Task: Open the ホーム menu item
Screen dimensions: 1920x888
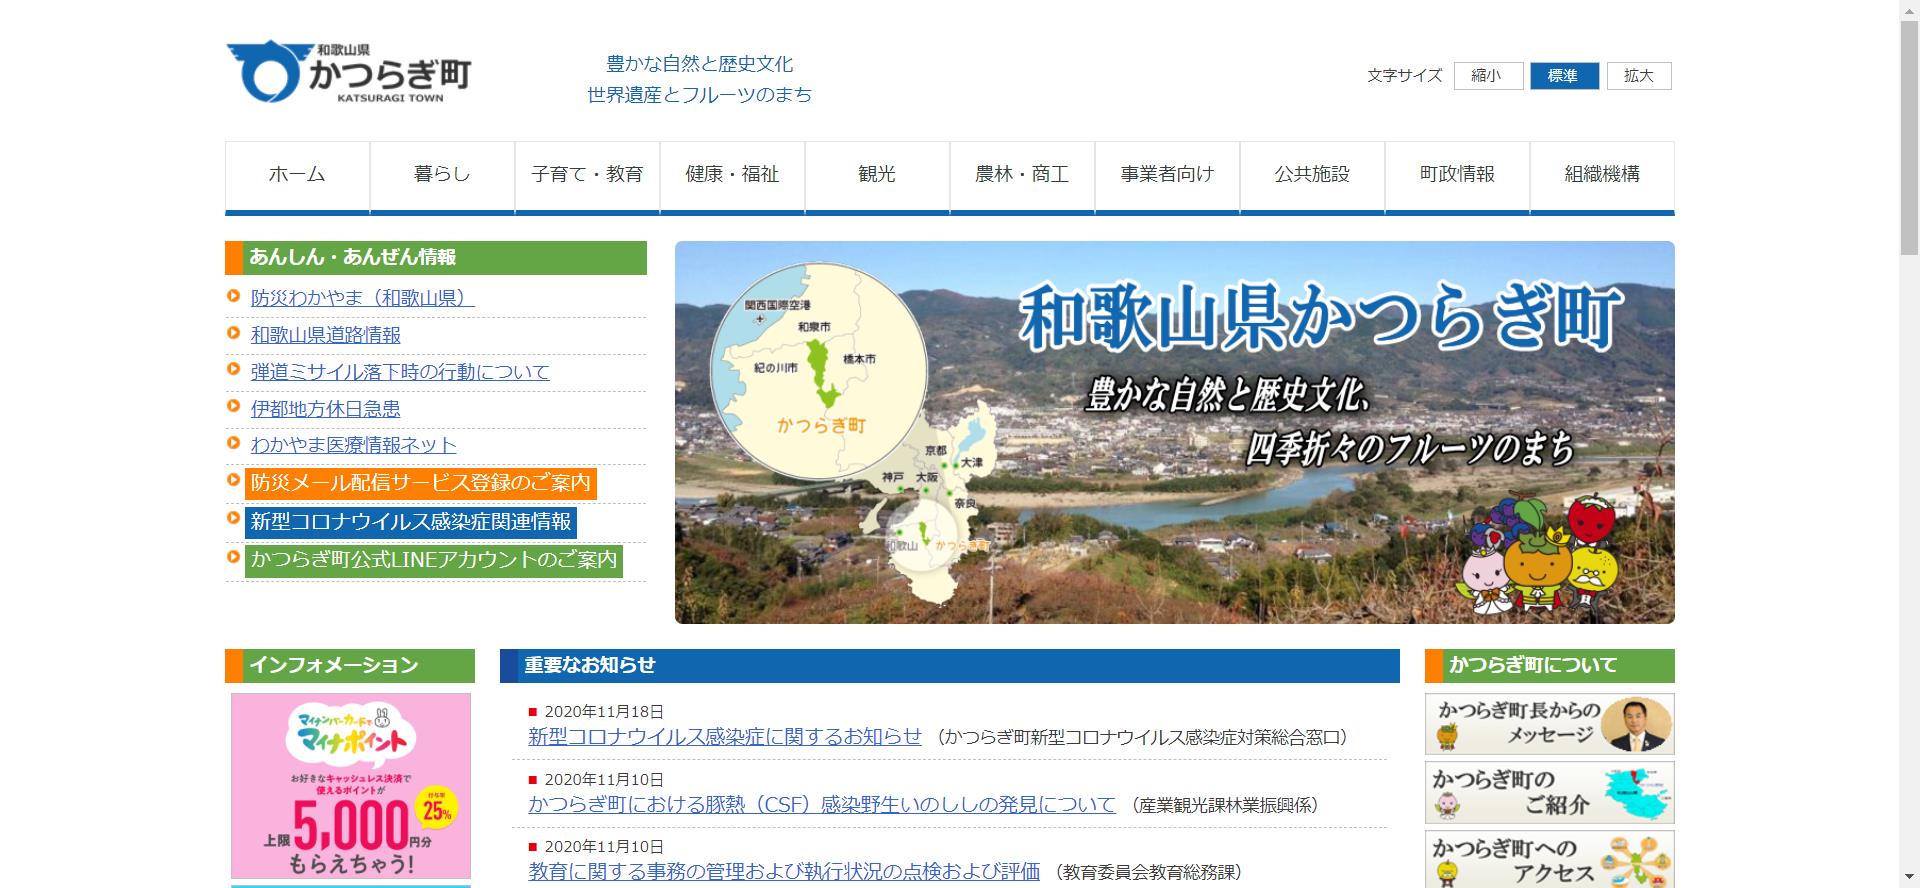Action: (x=297, y=176)
